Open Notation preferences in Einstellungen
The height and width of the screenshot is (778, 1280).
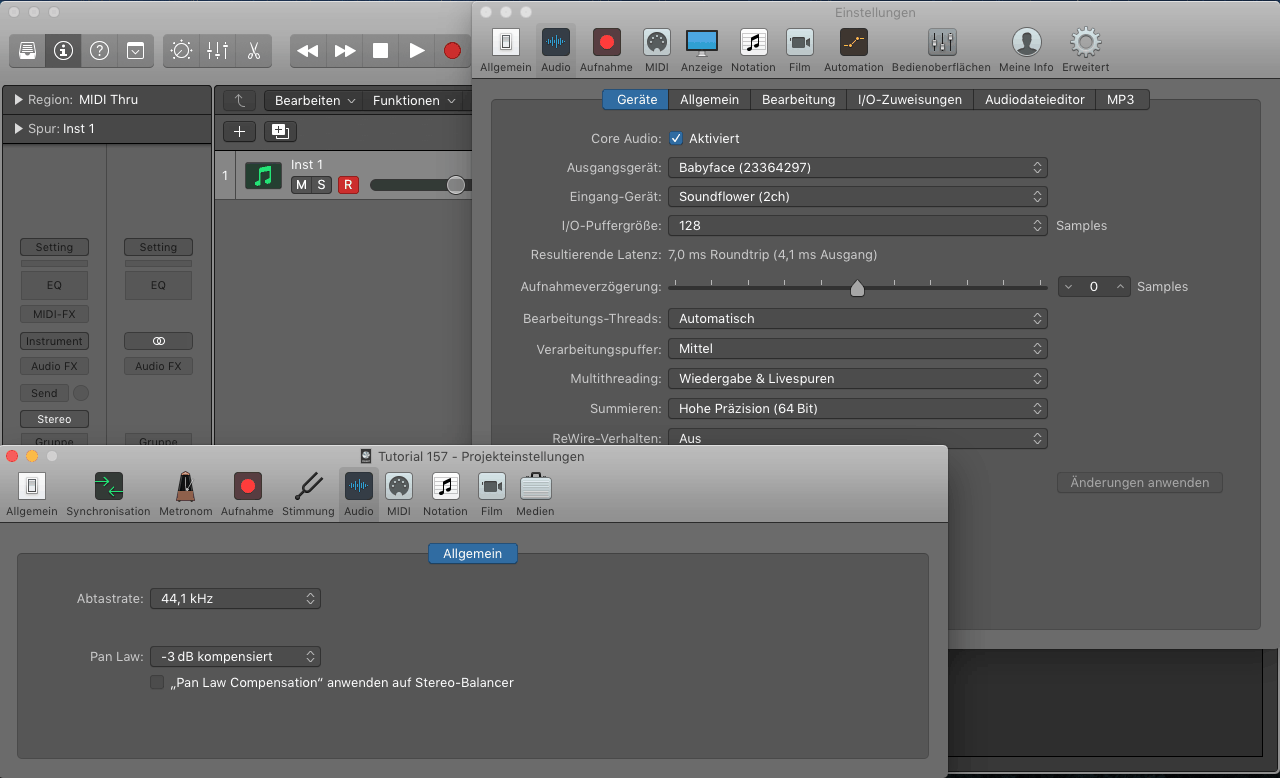point(753,50)
